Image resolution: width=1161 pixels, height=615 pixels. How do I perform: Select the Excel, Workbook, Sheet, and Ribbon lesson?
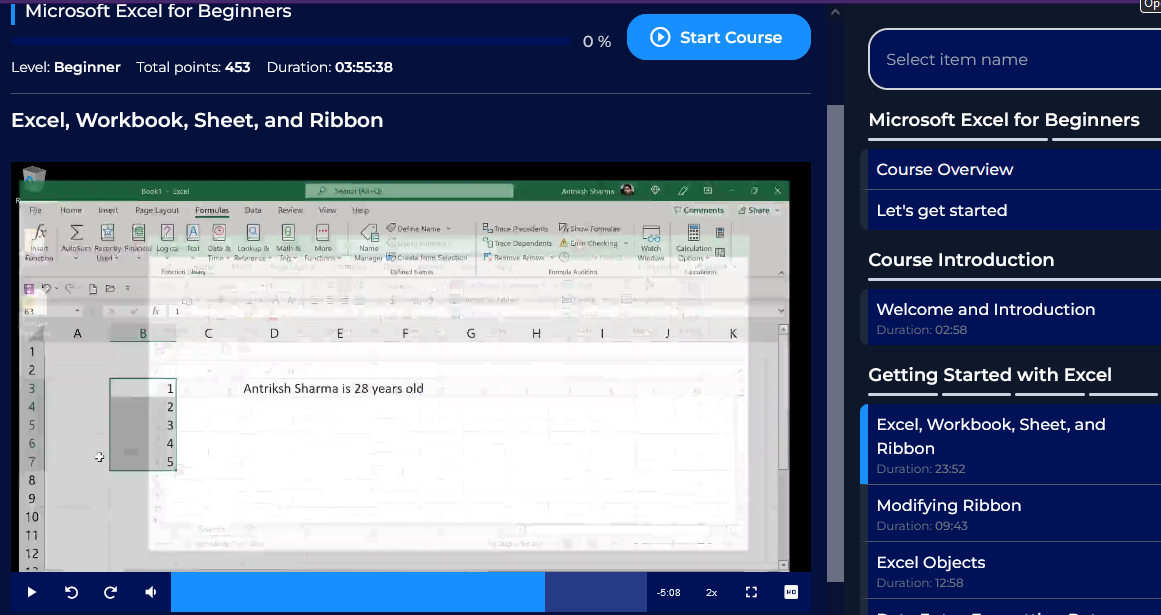click(1013, 445)
